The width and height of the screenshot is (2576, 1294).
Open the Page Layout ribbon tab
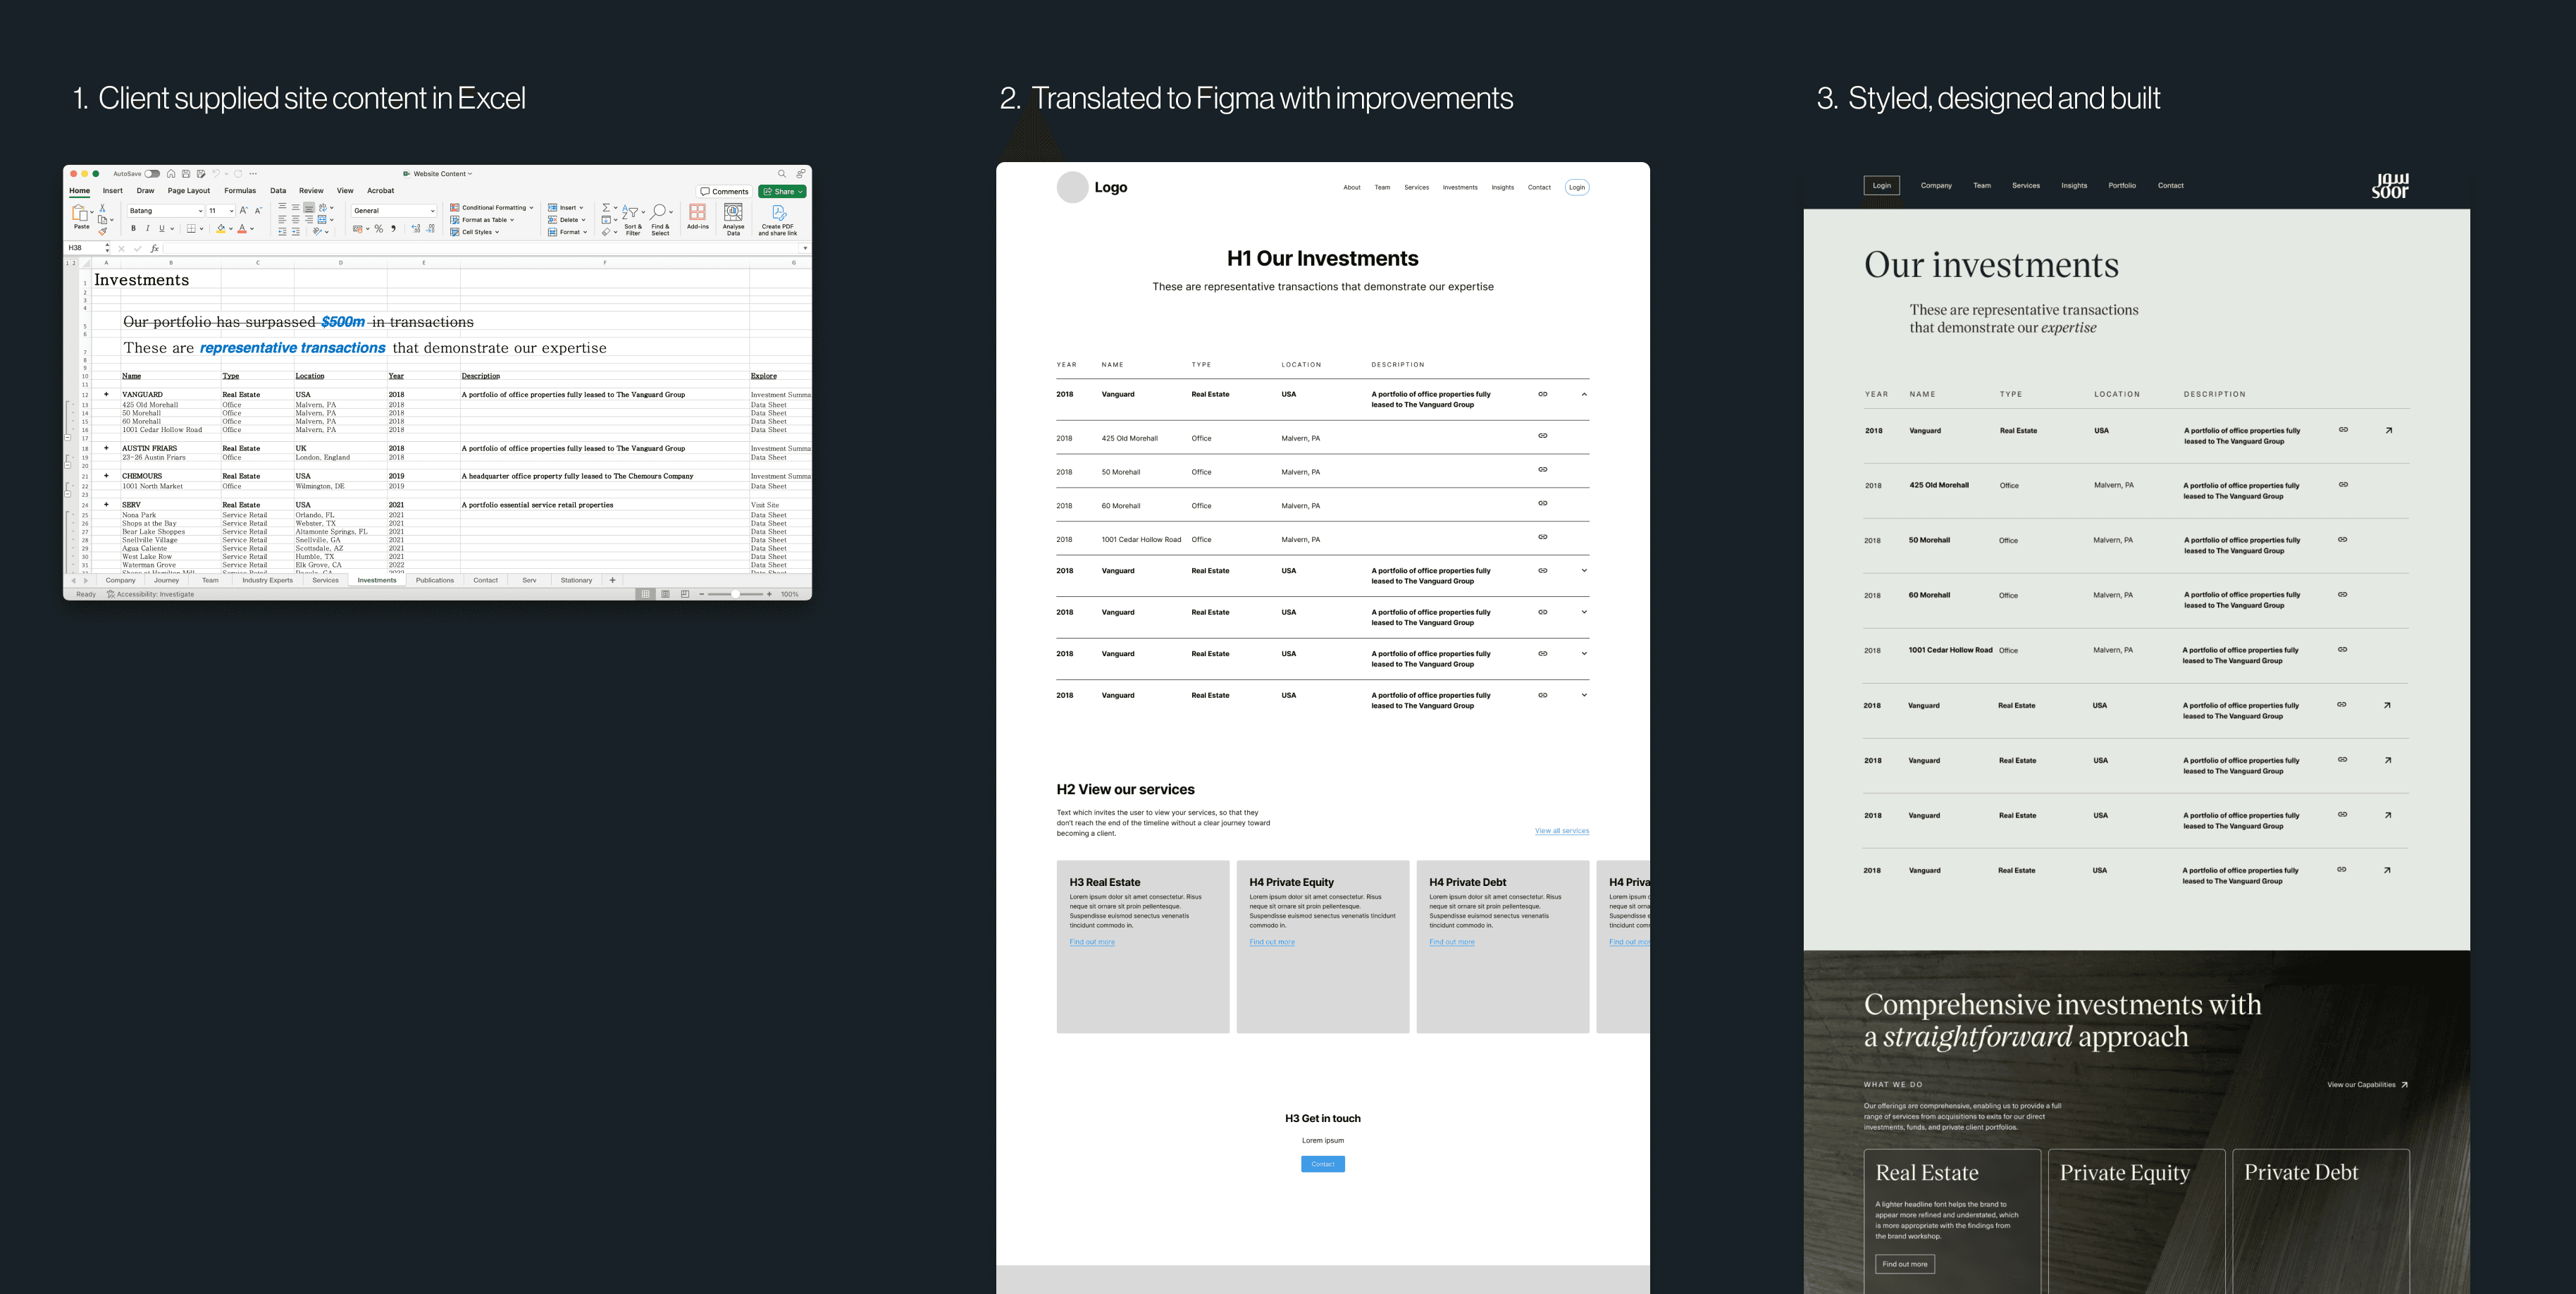tap(188, 191)
